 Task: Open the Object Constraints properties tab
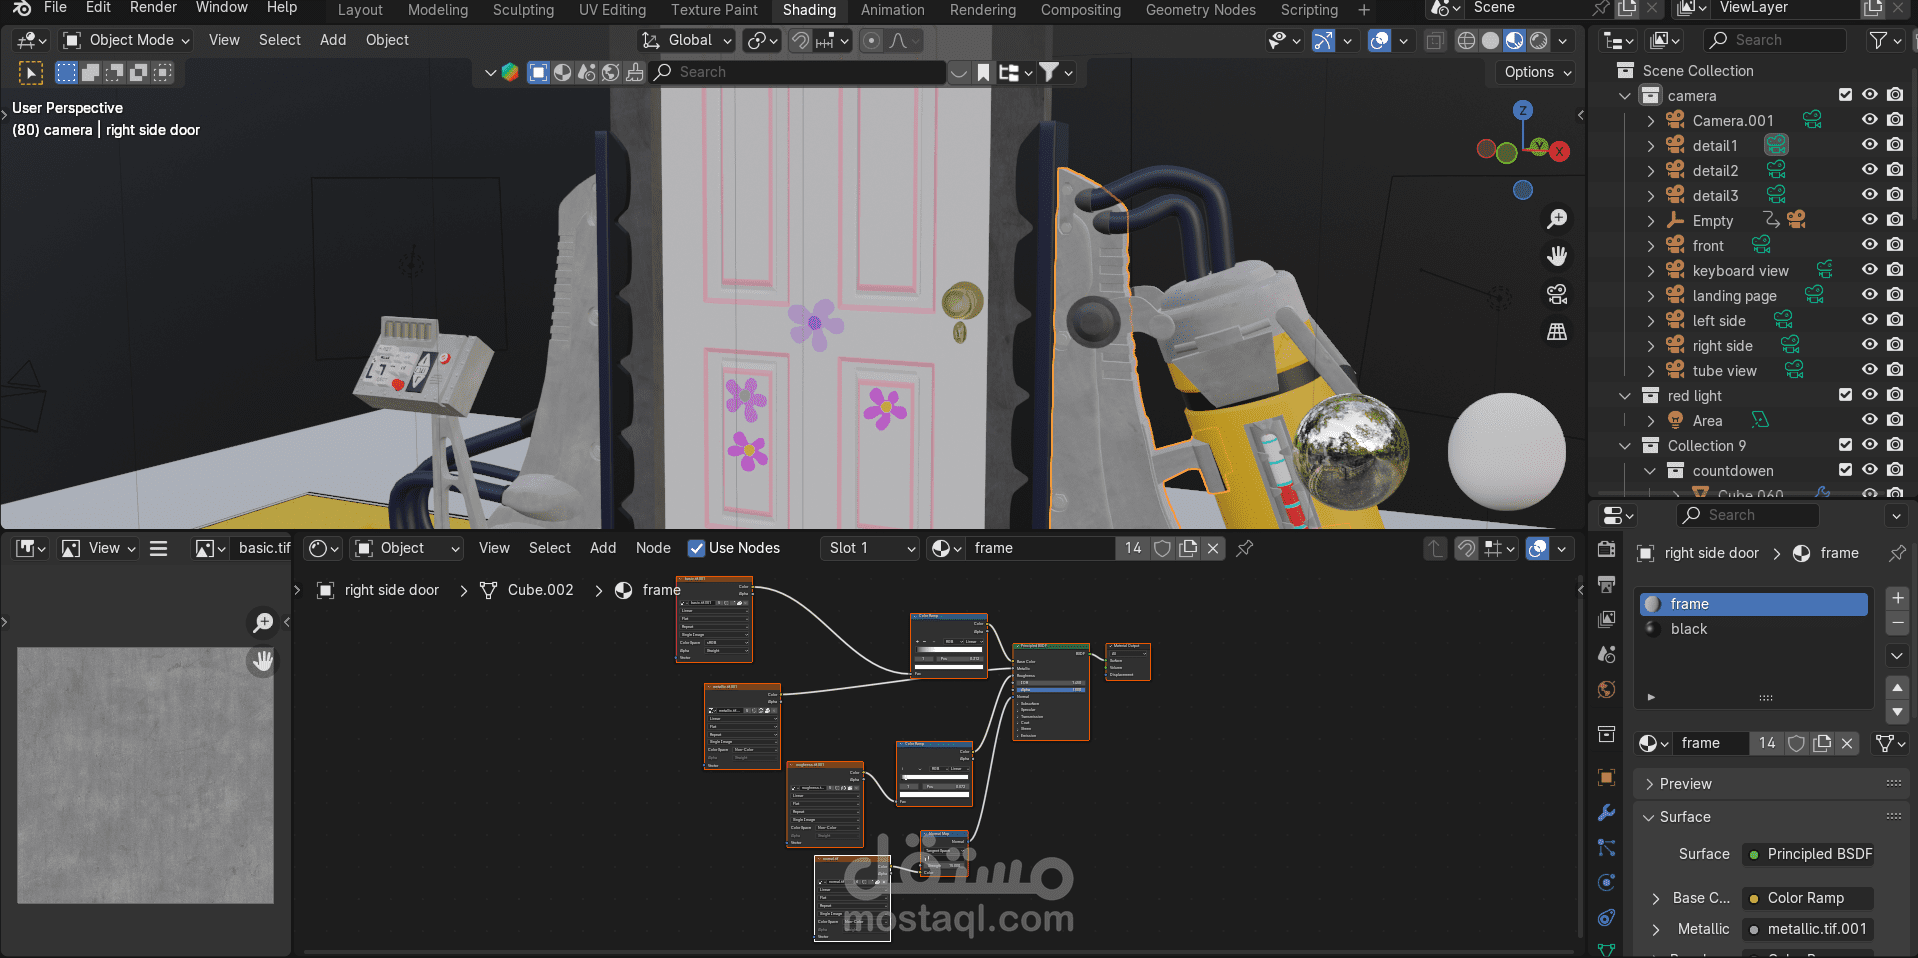coord(1607,918)
